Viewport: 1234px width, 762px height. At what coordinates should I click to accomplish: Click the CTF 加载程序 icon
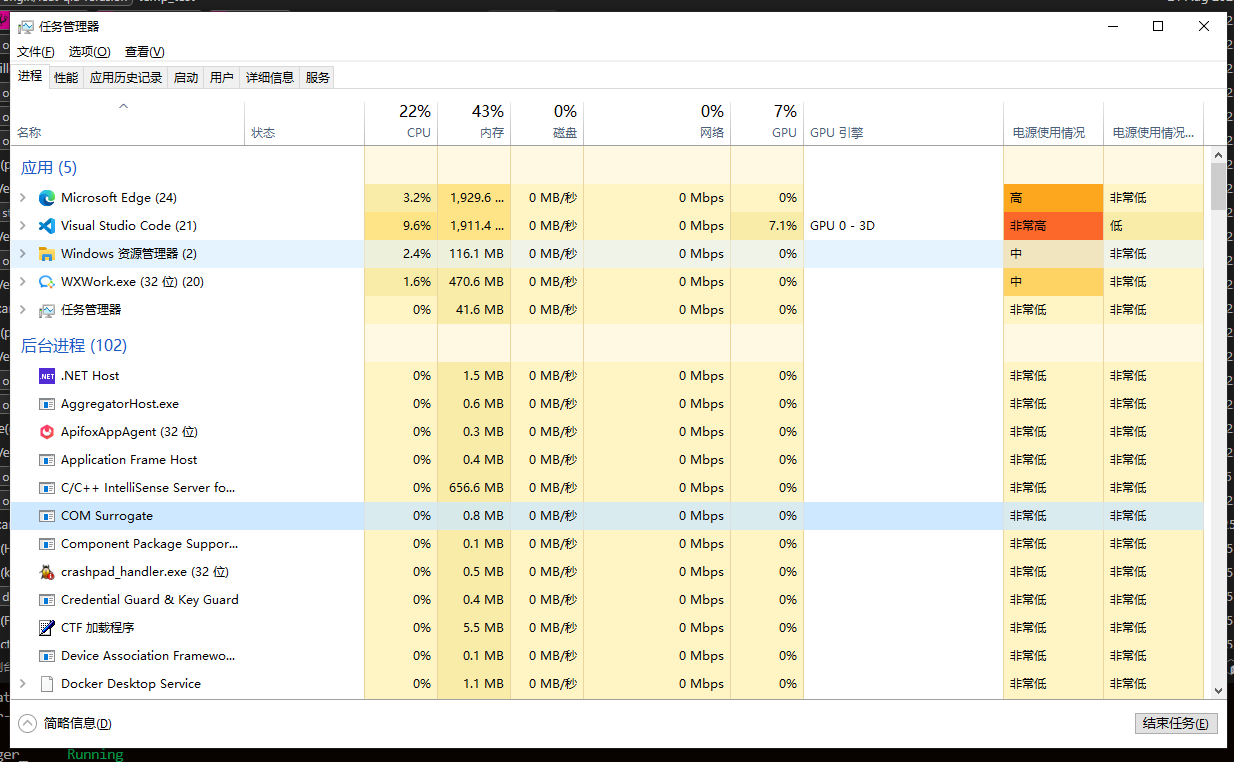(46, 628)
